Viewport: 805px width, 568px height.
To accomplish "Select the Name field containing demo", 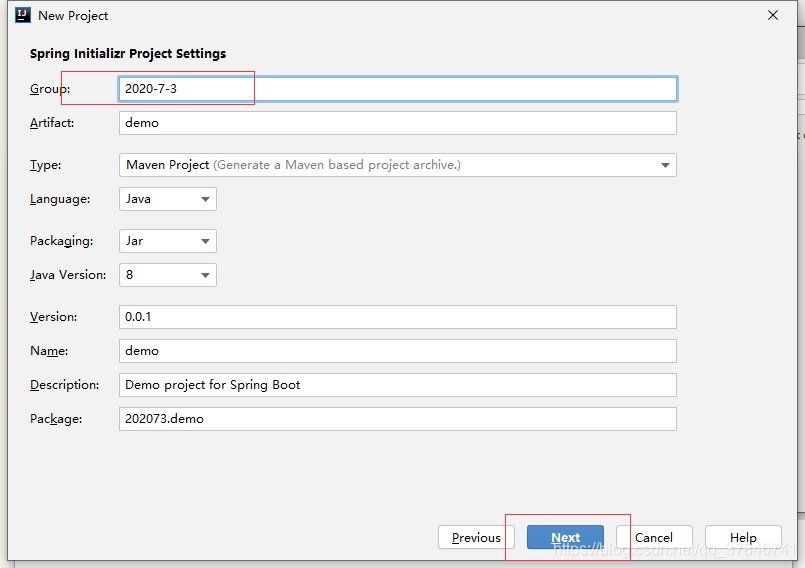I will (398, 351).
